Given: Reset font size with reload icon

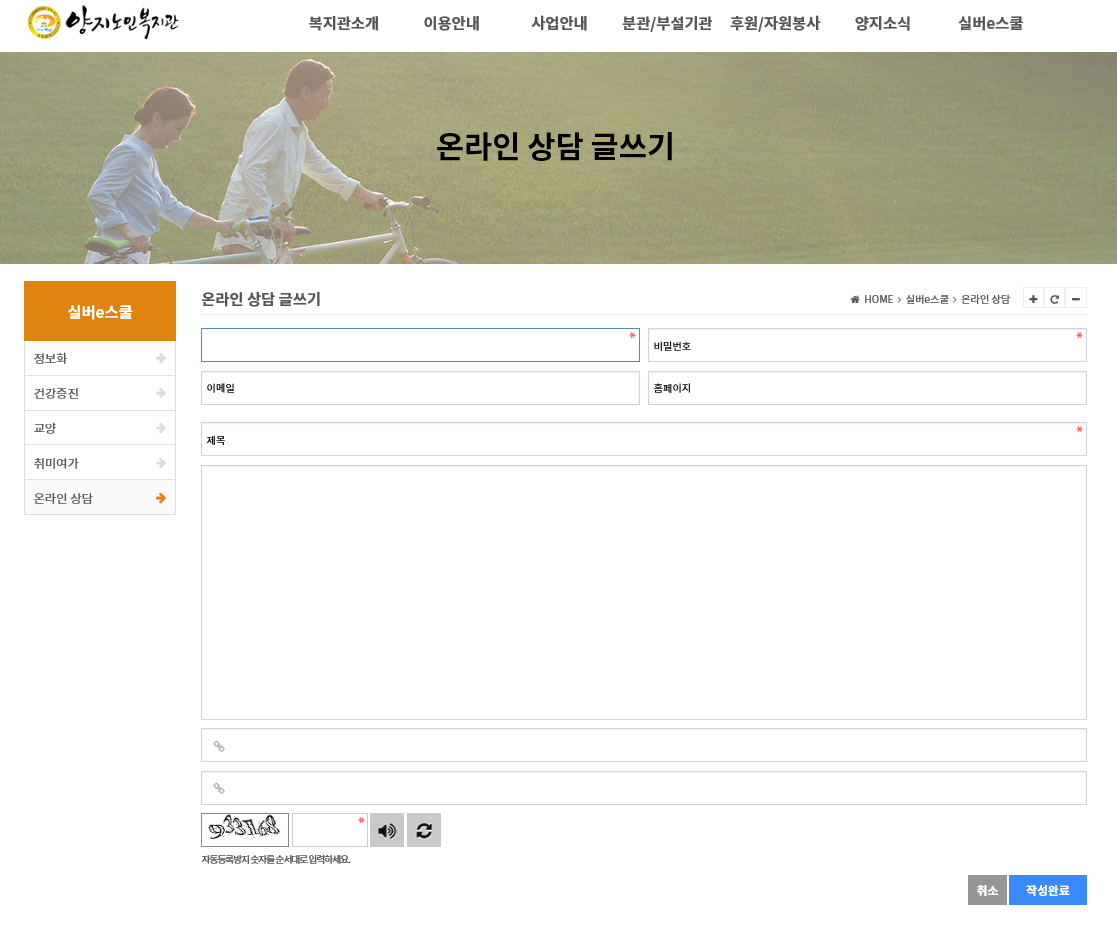Looking at the screenshot, I should (x=1054, y=299).
